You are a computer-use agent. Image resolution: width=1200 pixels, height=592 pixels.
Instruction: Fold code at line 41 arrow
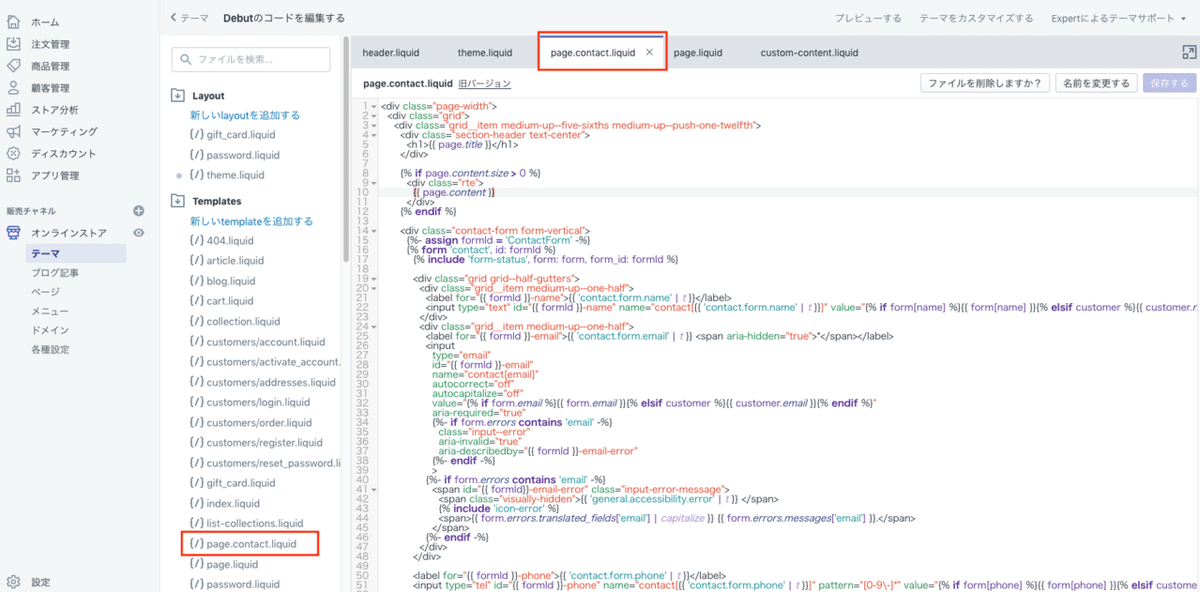(x=374, y=490)
